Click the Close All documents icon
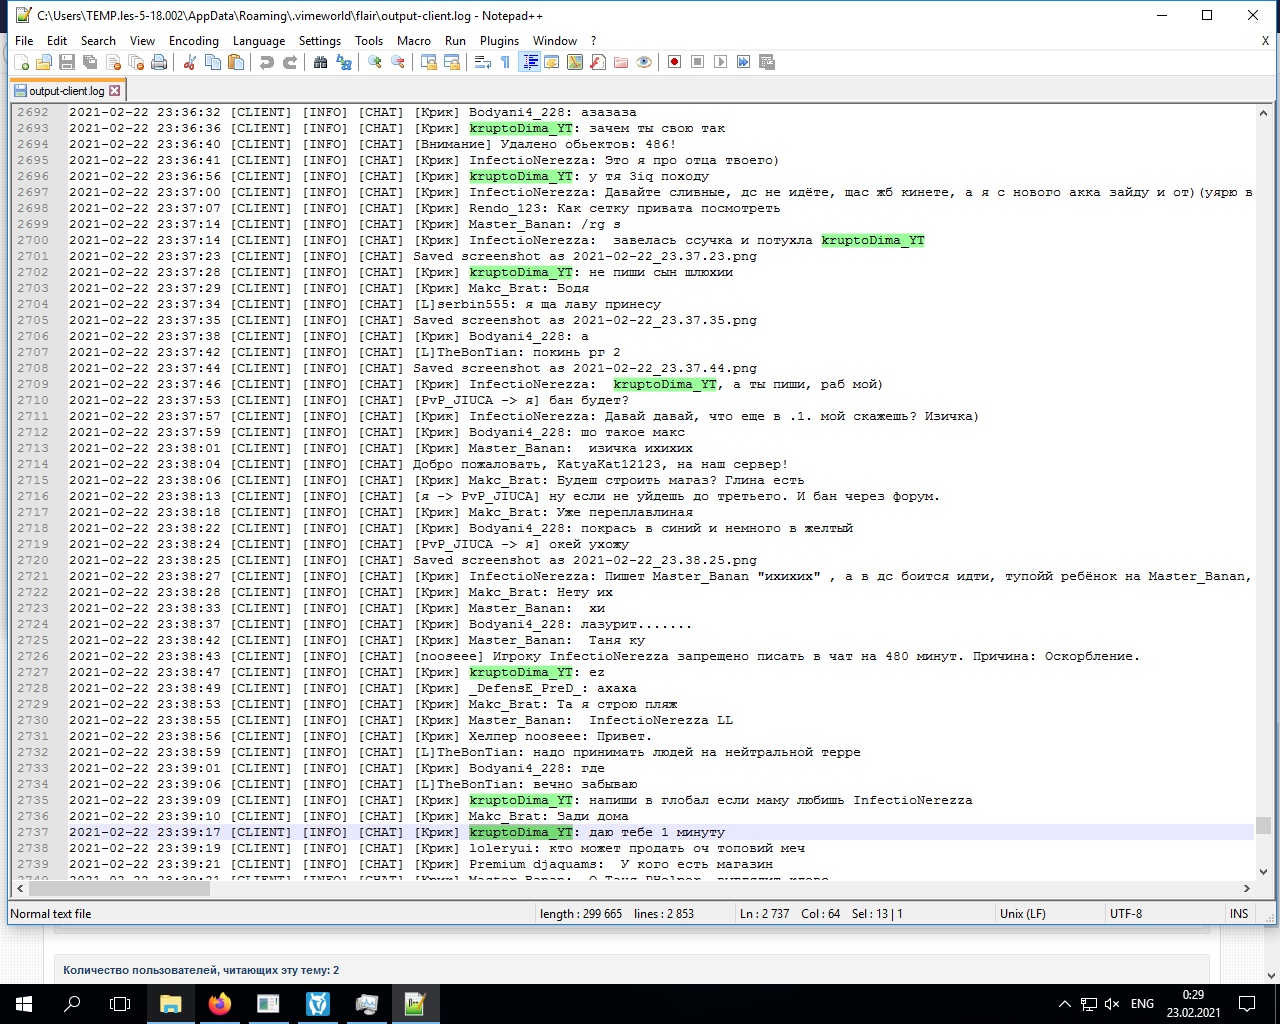1280x1024 pixels. [136, 62]
